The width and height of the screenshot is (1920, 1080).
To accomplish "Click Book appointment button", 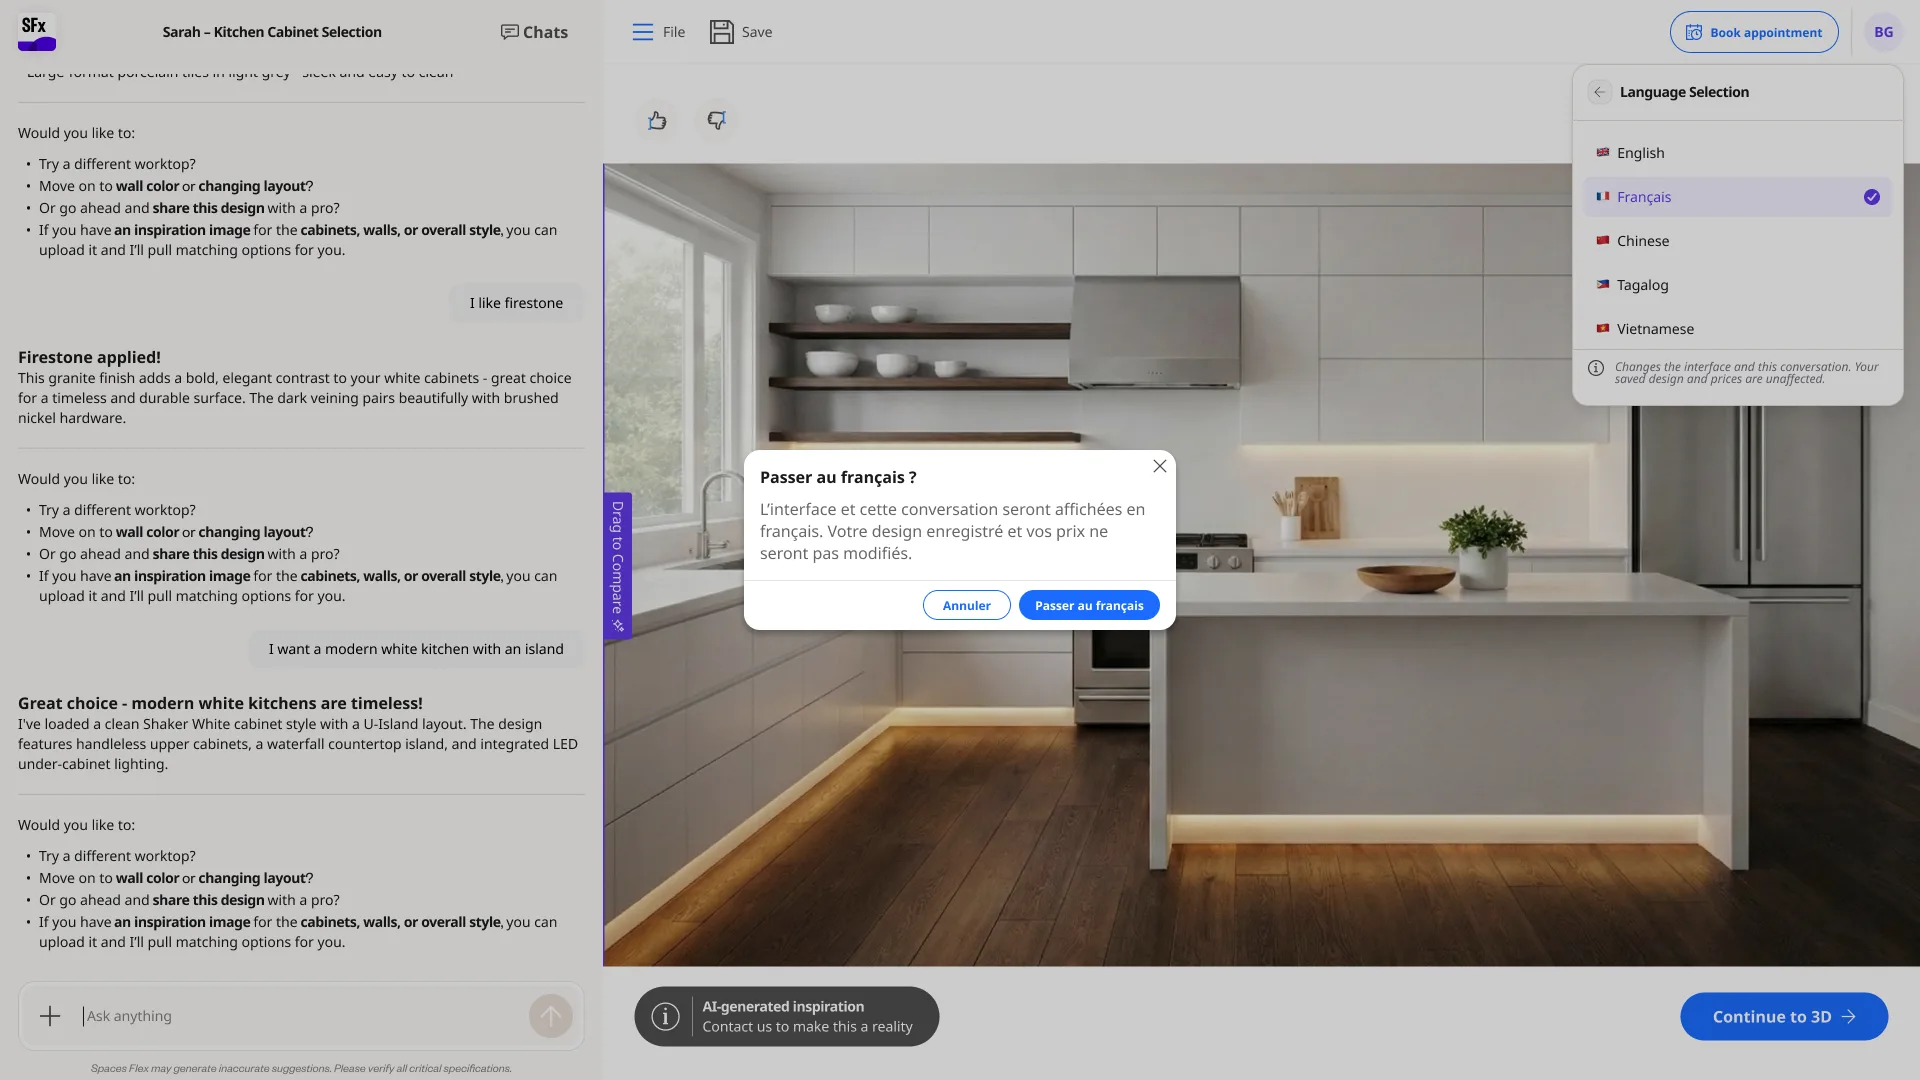I will [x=1754, y=32].
